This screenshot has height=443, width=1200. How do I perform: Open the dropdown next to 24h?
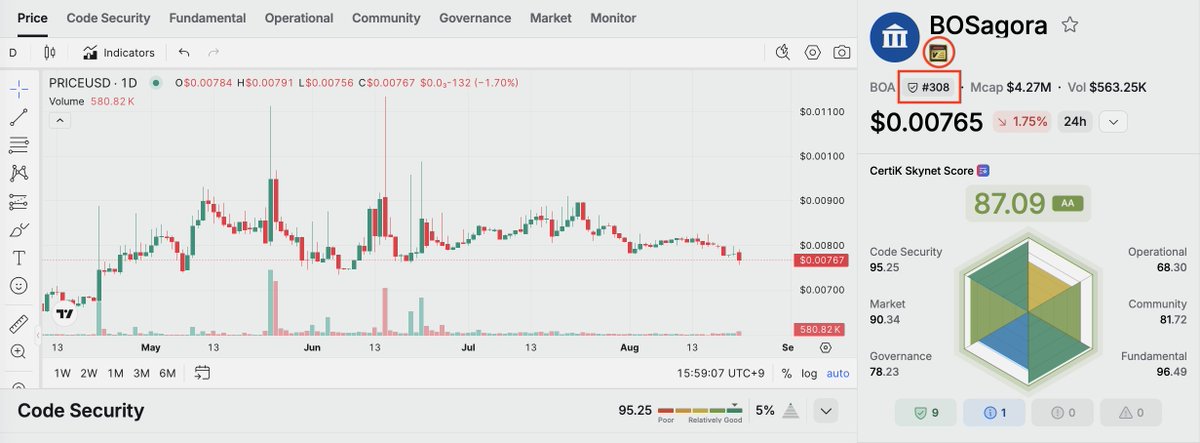(1114, 122)
